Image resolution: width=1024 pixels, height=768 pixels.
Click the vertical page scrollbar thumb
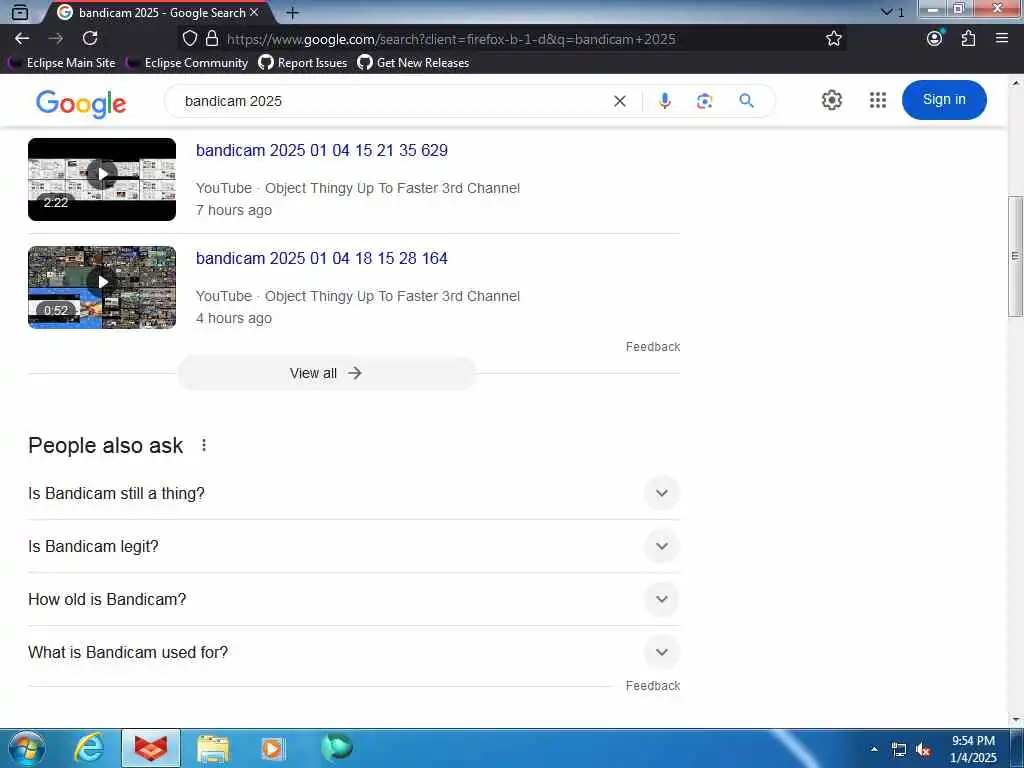point(1016,256)
